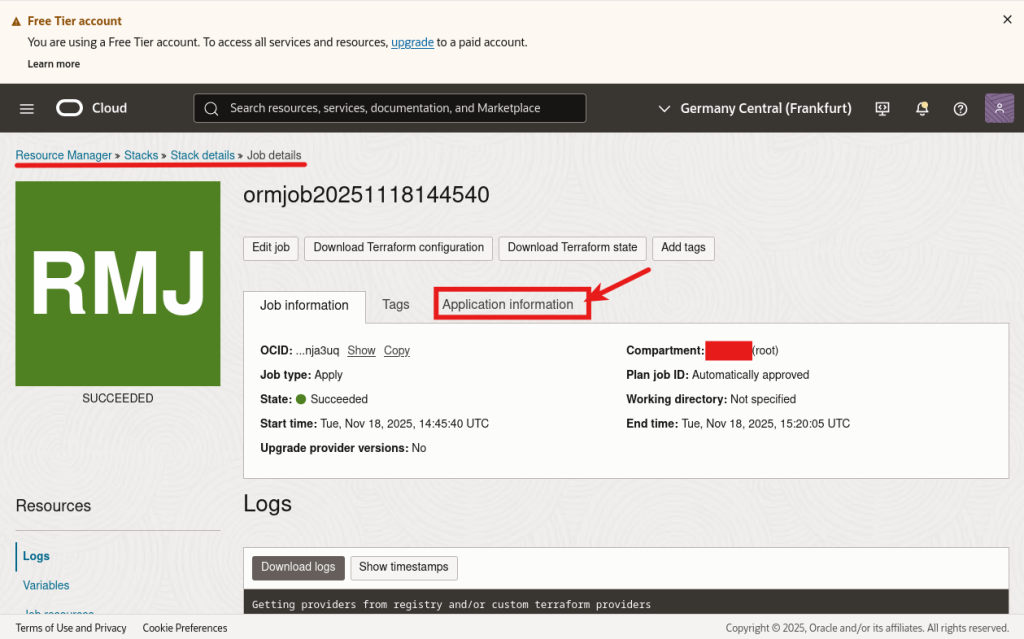Open the notifications bell icon

click(922, 108)
